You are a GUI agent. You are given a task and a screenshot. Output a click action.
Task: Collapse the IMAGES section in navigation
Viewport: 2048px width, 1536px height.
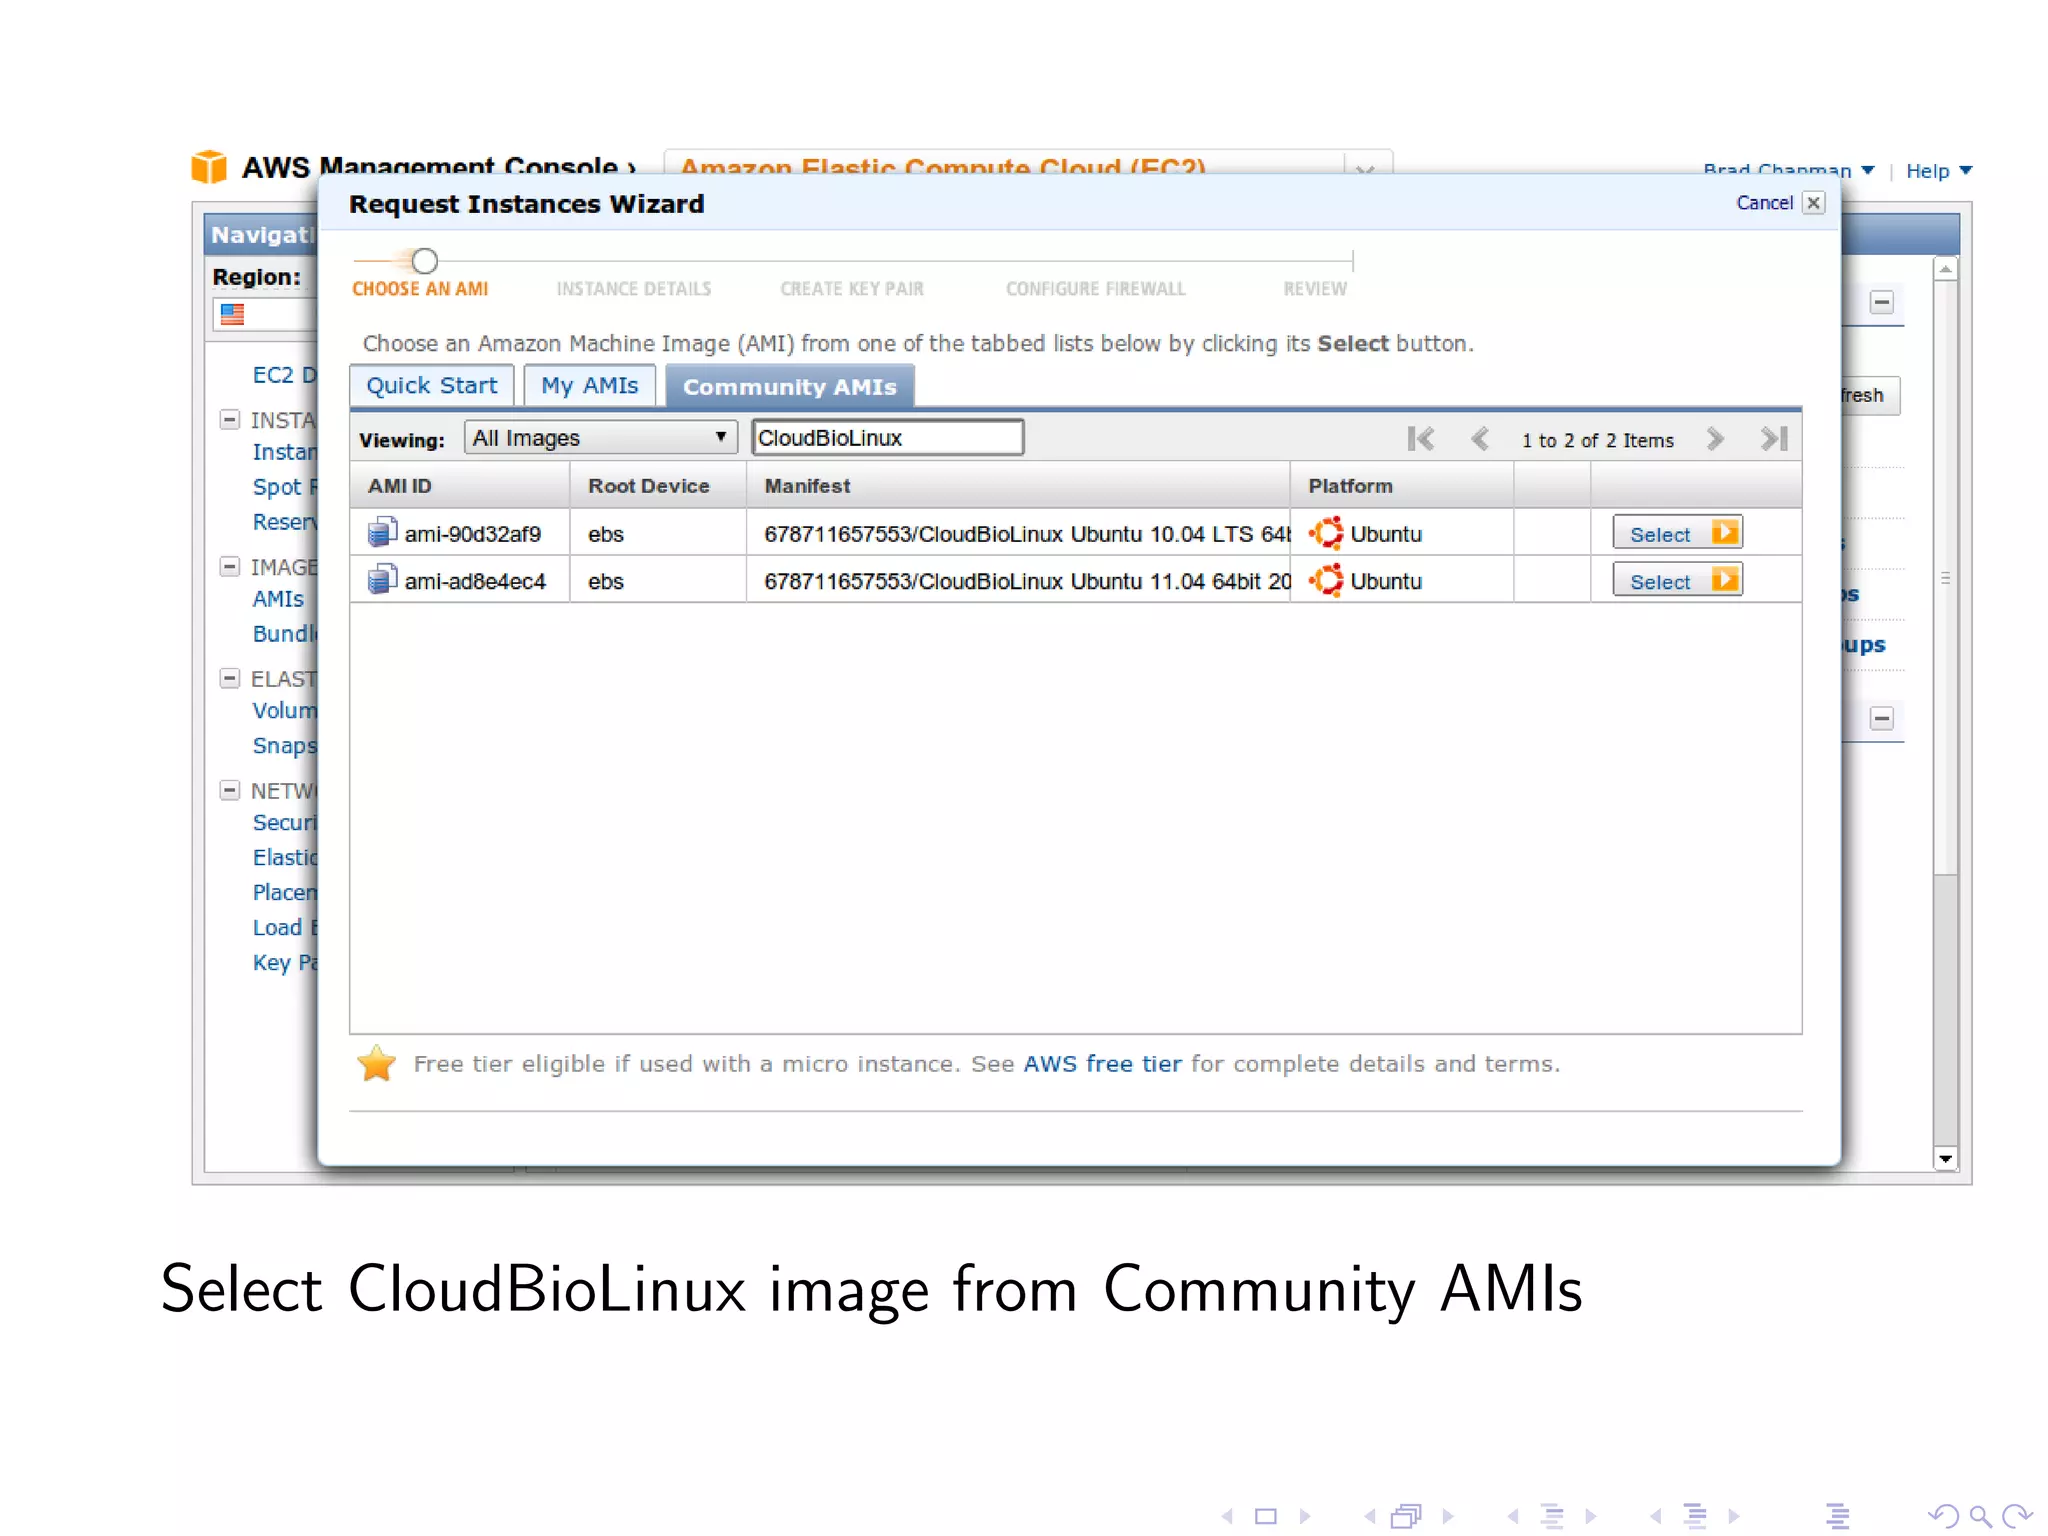(230, 566)
